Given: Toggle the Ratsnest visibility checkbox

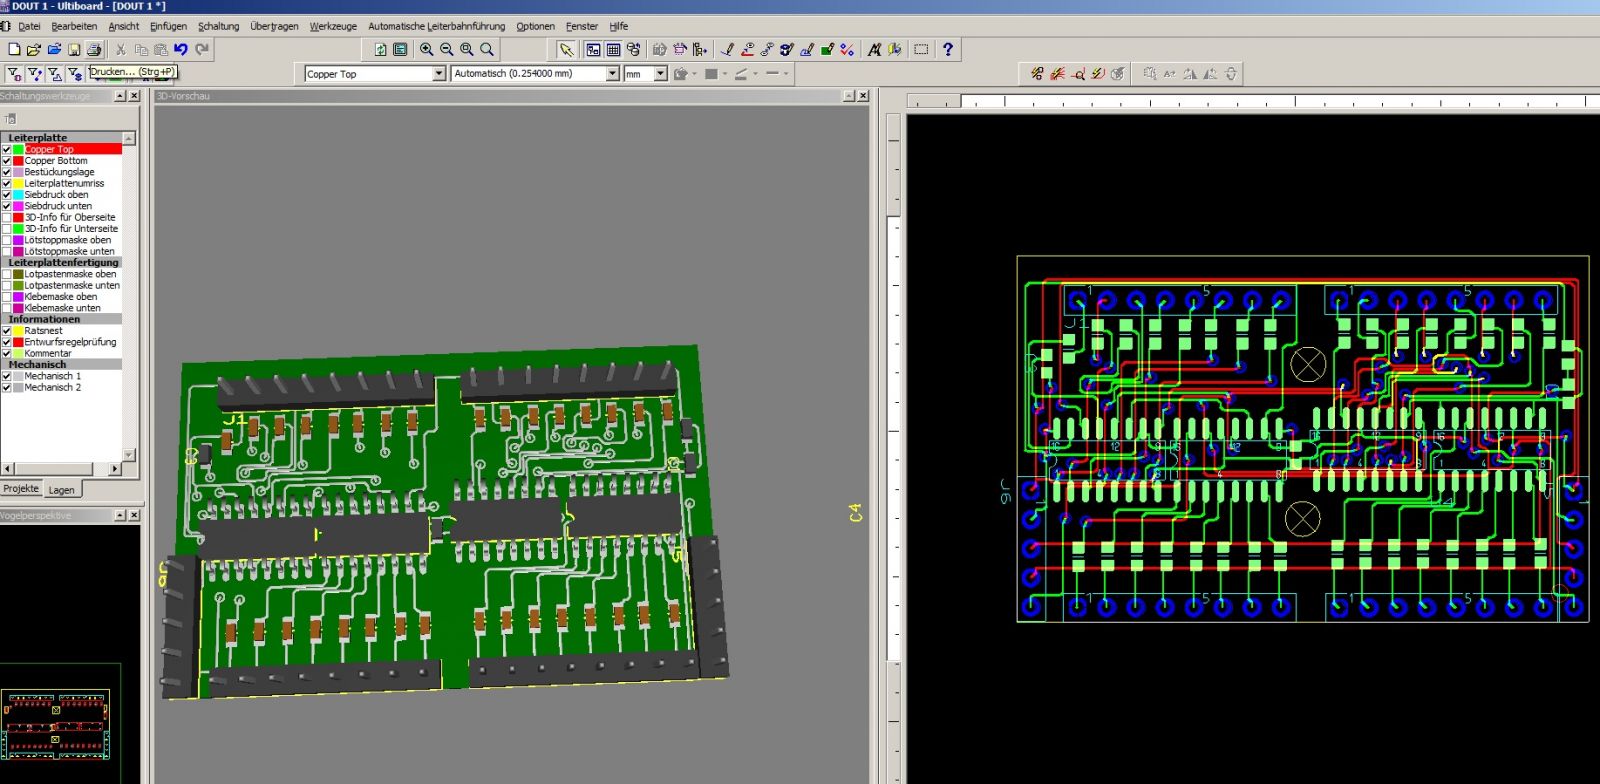Looking at the screenshot, I should [7, 331].
